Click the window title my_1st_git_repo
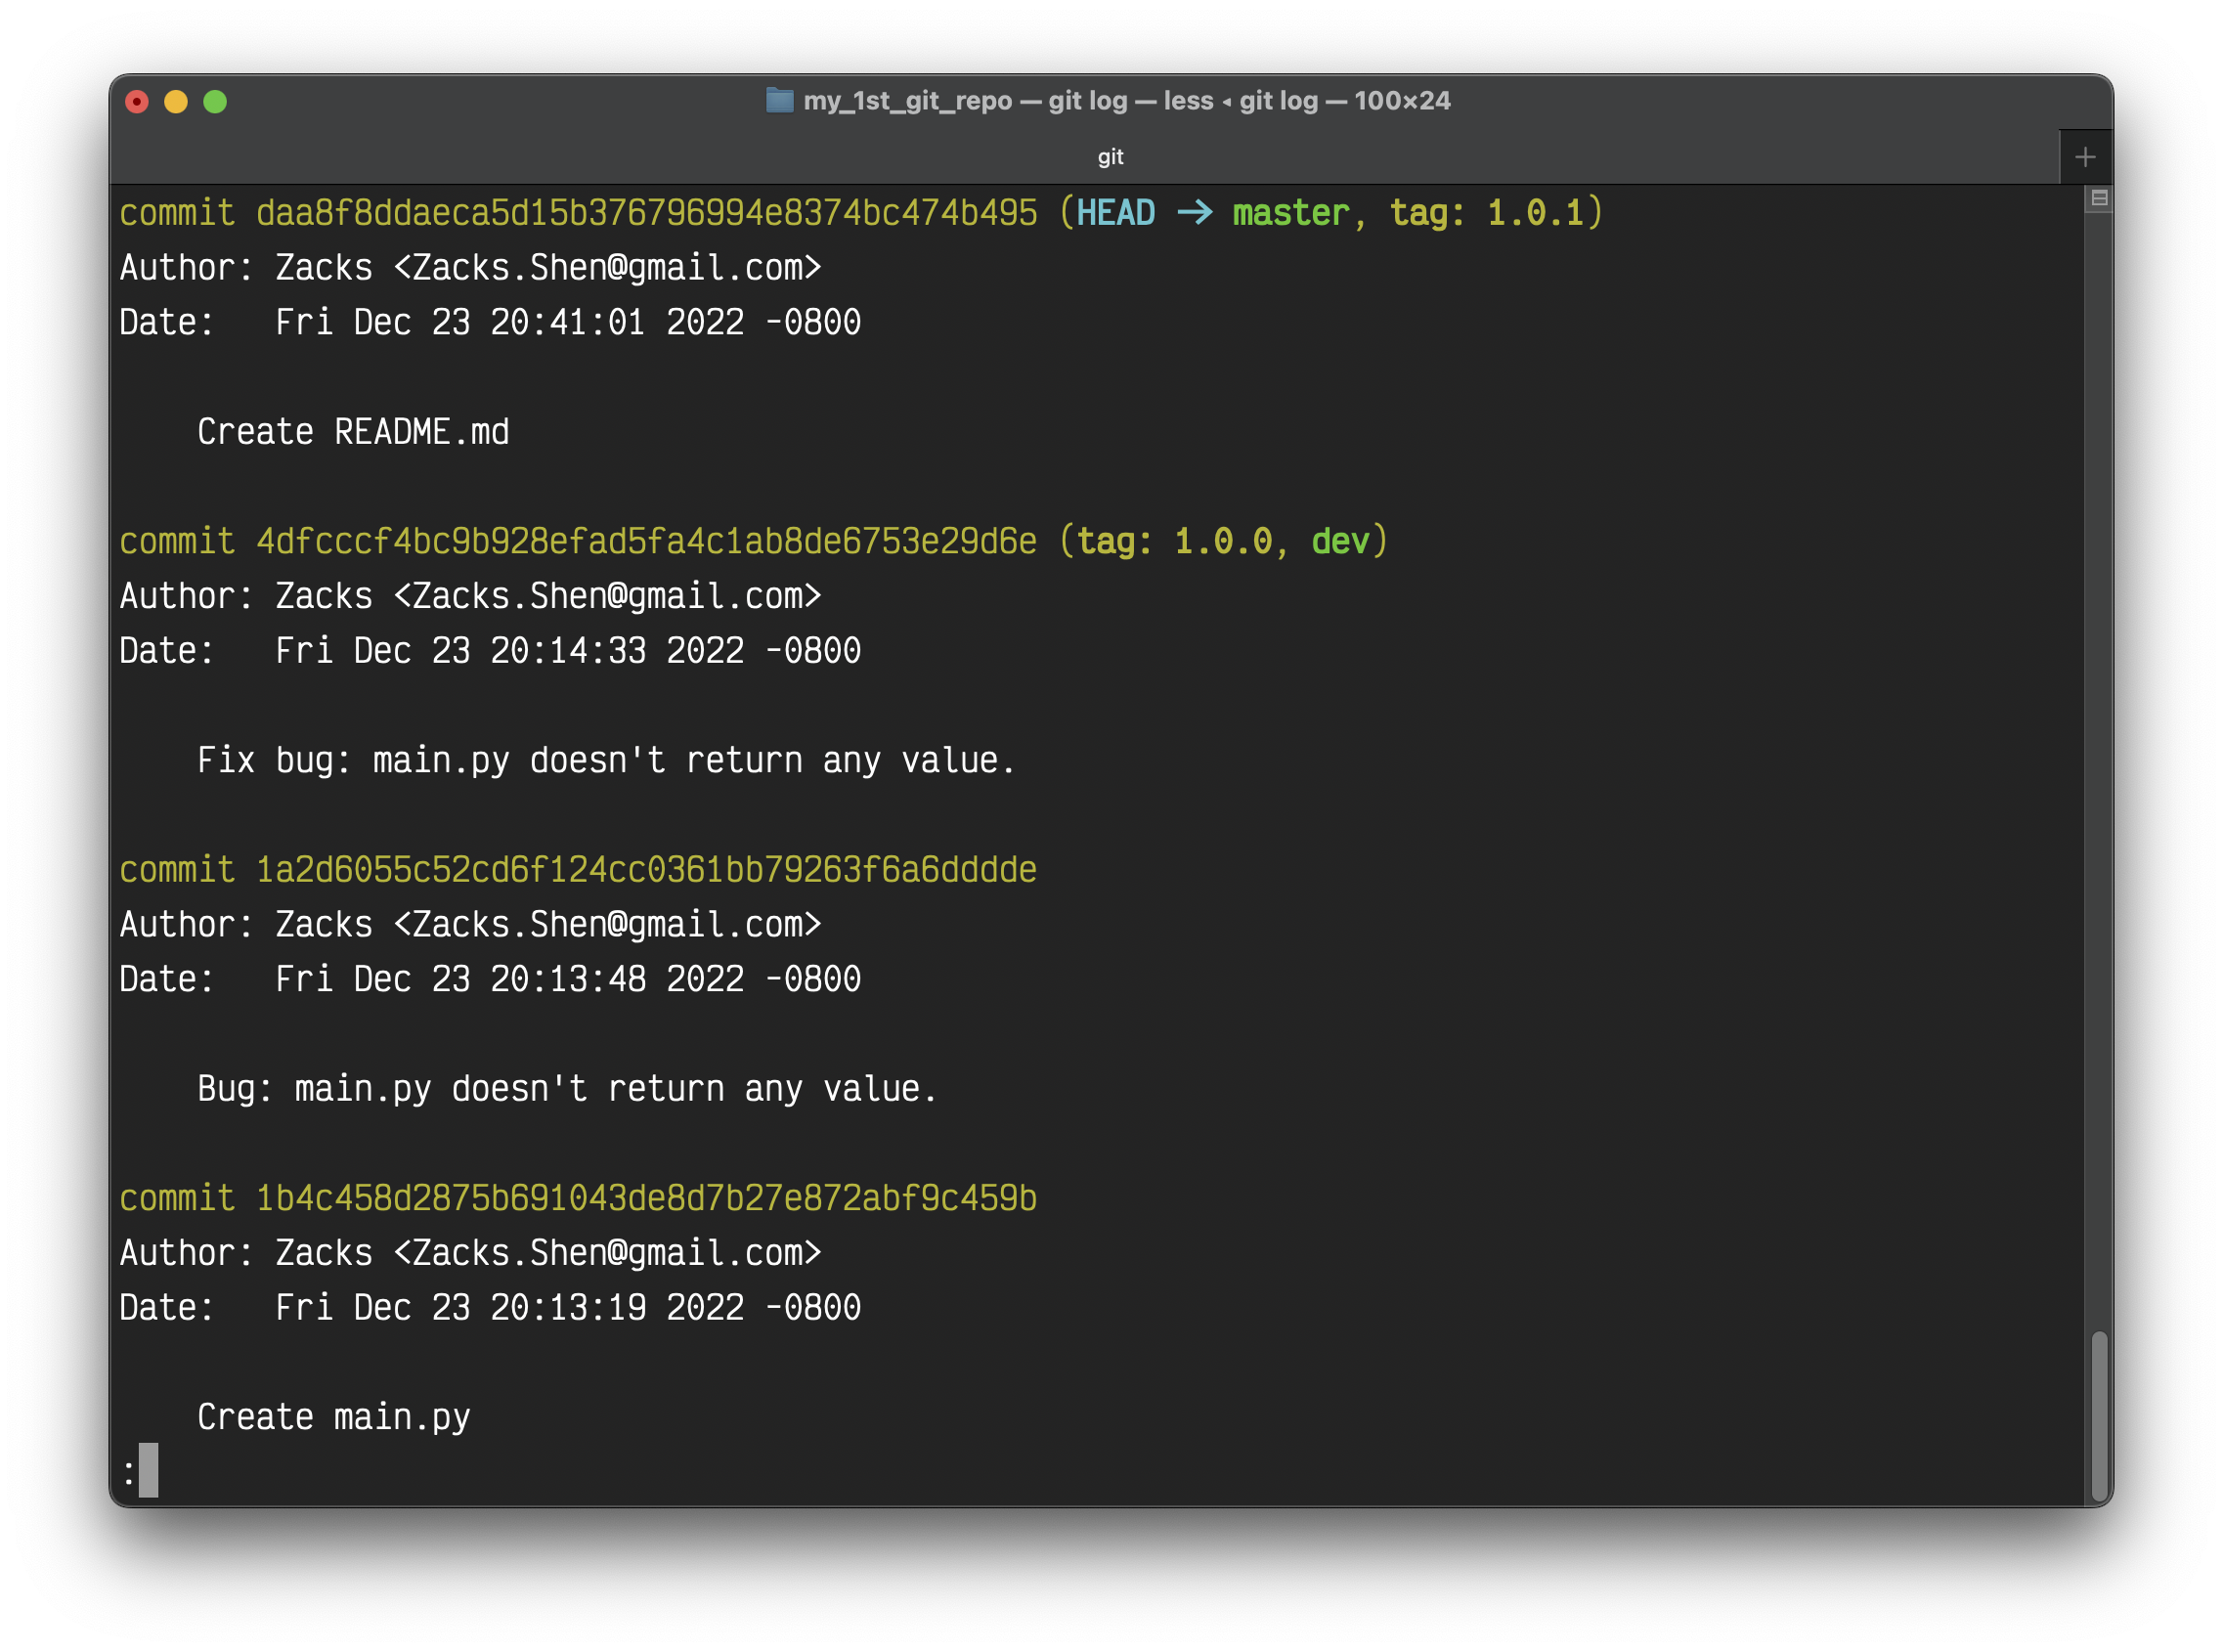 (907, 101)
